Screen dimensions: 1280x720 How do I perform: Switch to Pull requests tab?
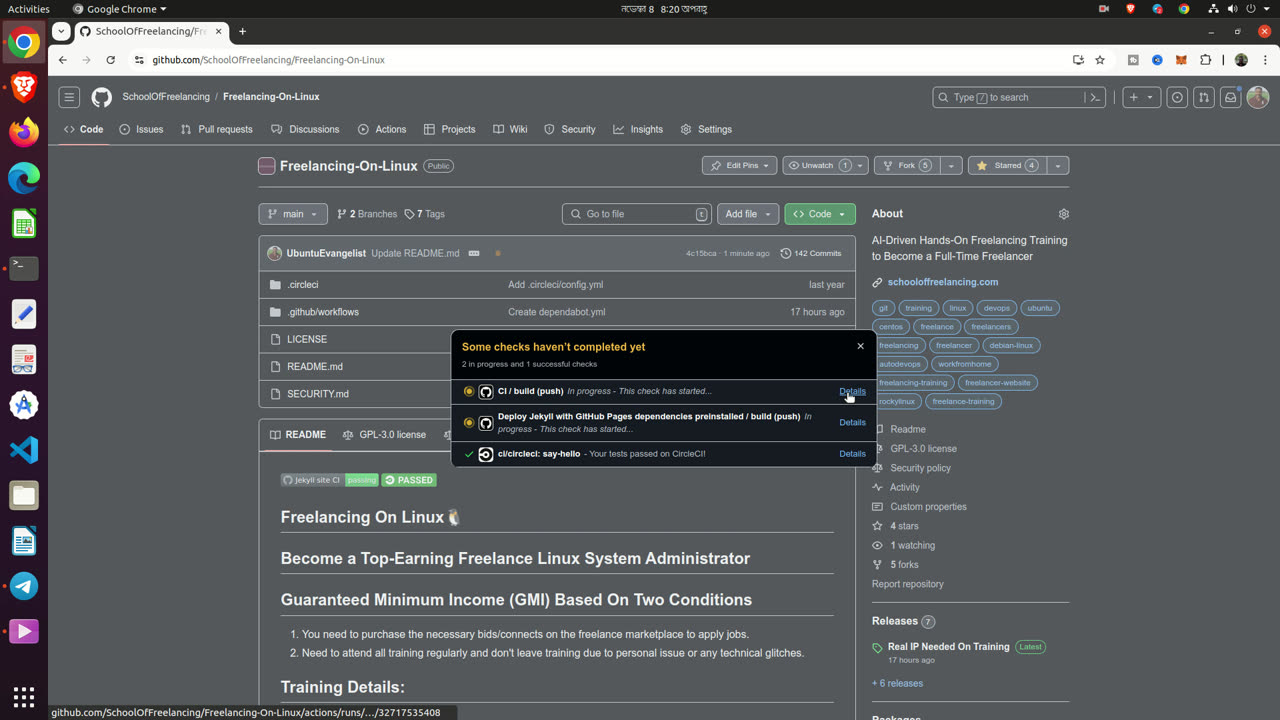click(x=216, y=129)
